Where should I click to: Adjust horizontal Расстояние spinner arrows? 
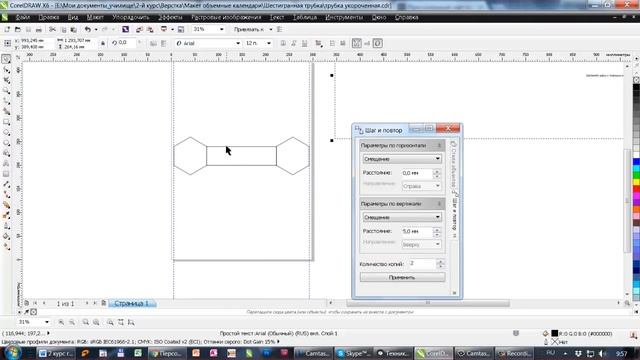(437, 173)
